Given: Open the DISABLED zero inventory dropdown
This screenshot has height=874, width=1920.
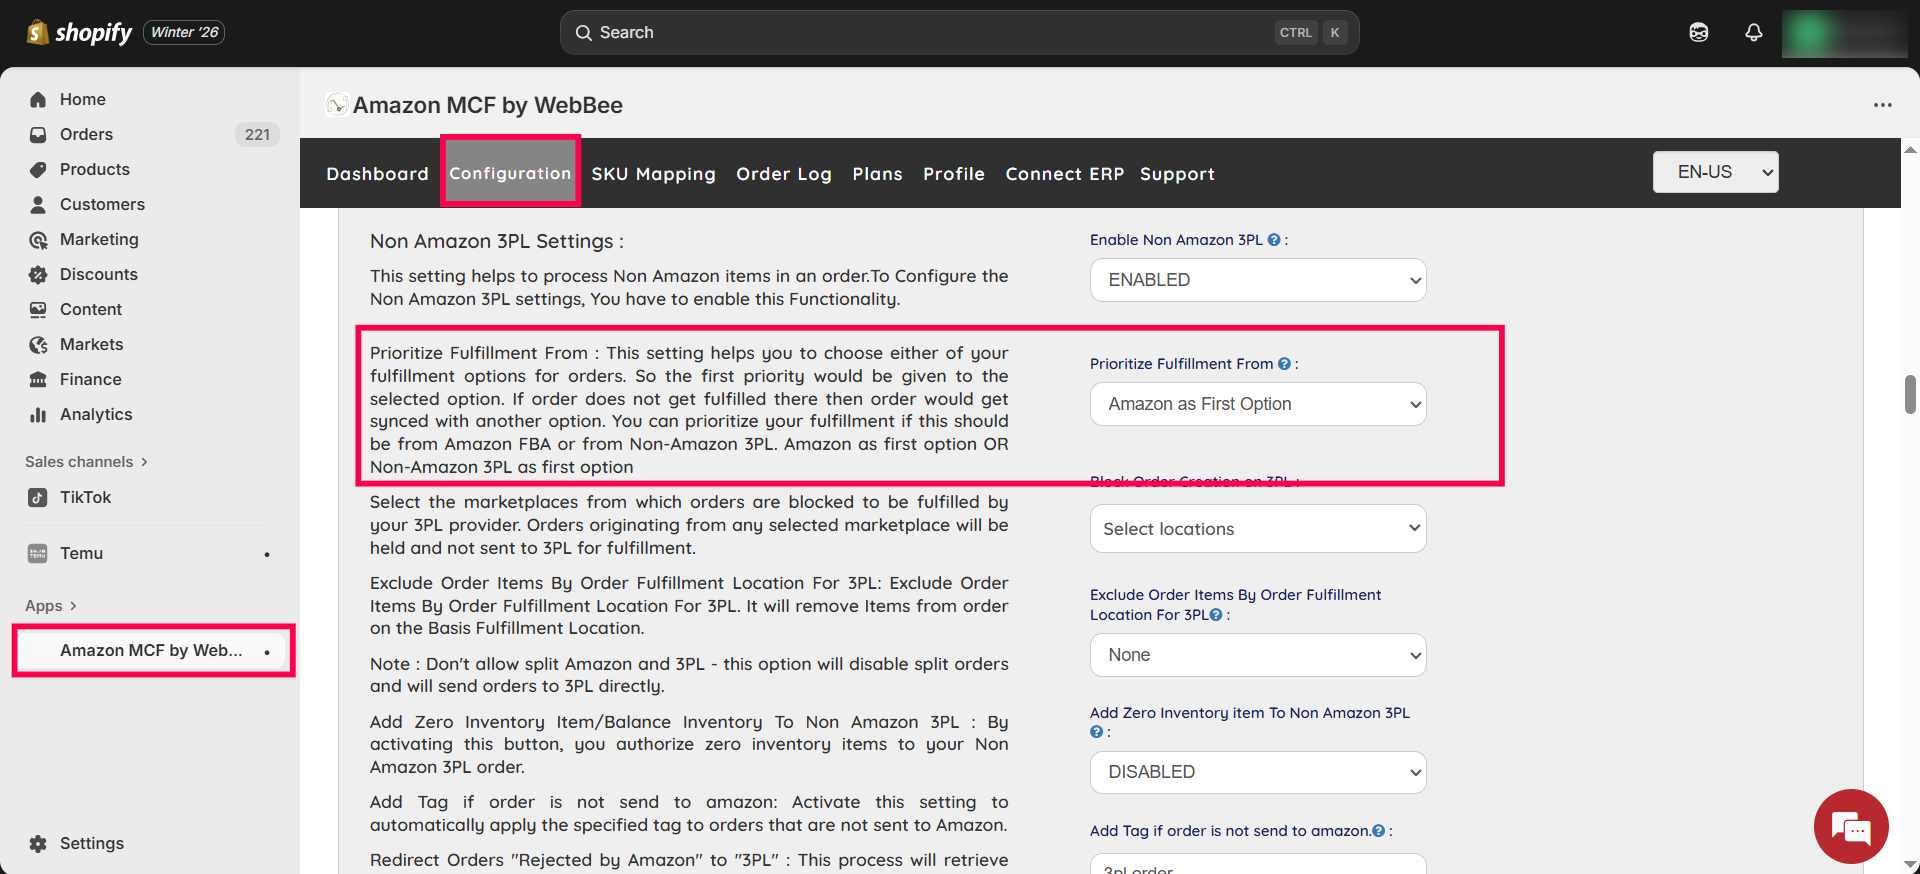Looking at the screenshot, I should click(x=1257, y=772).
